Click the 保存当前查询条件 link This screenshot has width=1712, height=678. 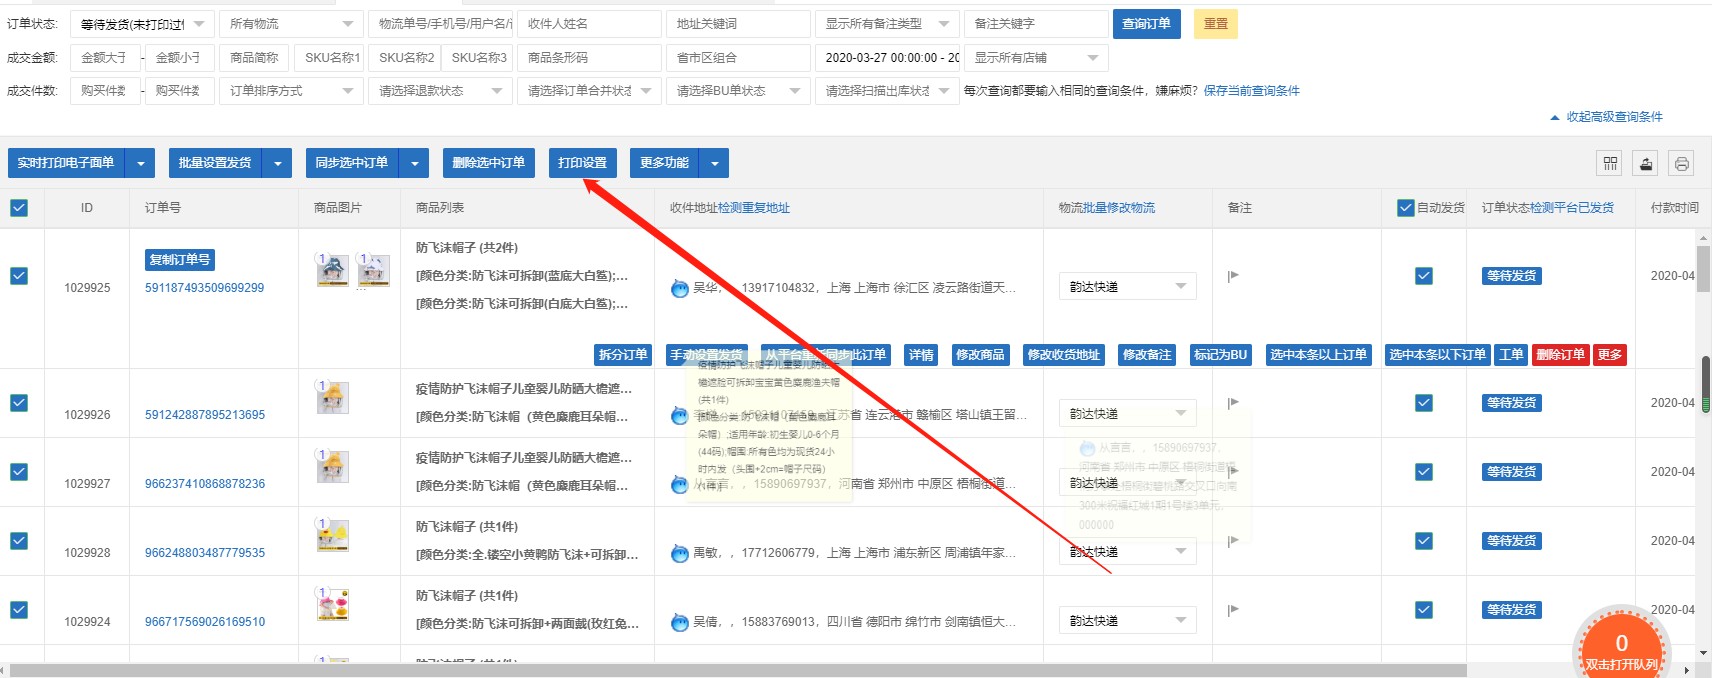click(x=1251, y=91)
